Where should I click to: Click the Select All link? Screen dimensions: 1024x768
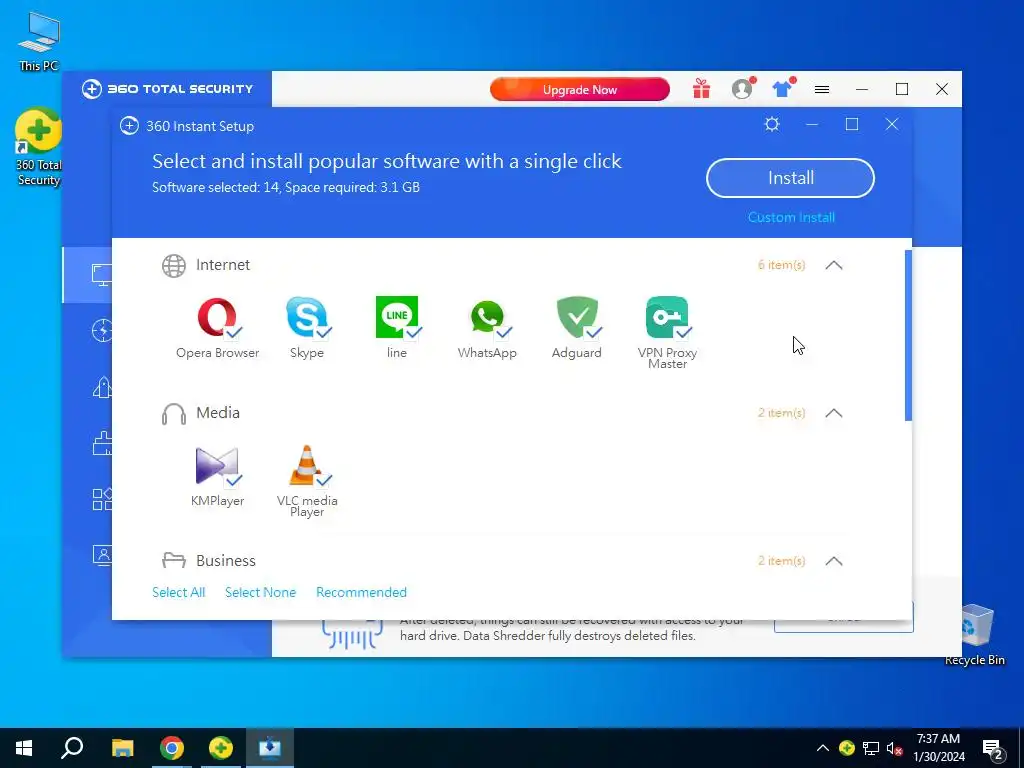coord(178,592)
